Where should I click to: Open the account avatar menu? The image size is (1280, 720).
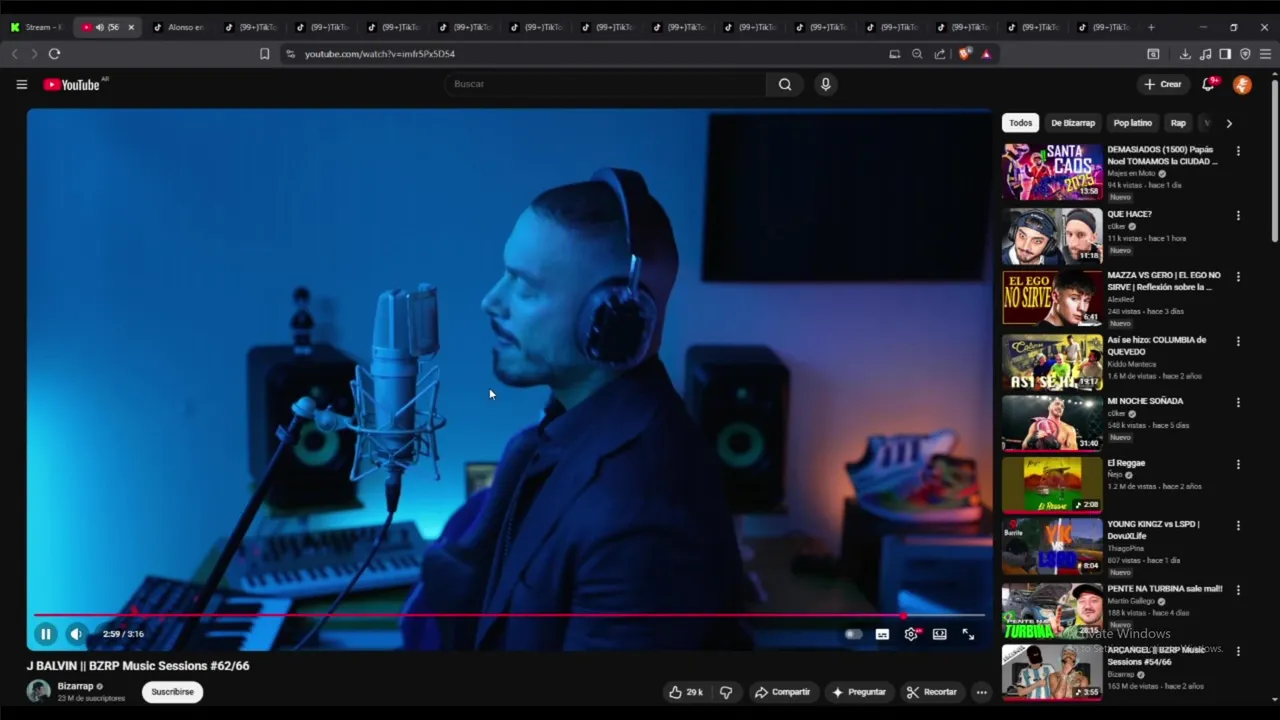(1242, 85)
